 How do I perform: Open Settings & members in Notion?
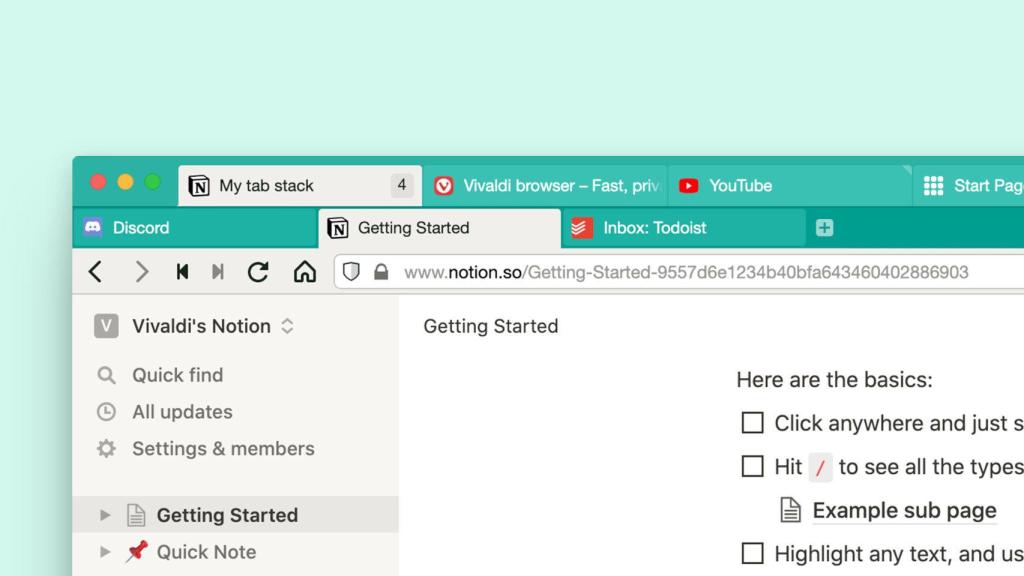pos(222,448)
